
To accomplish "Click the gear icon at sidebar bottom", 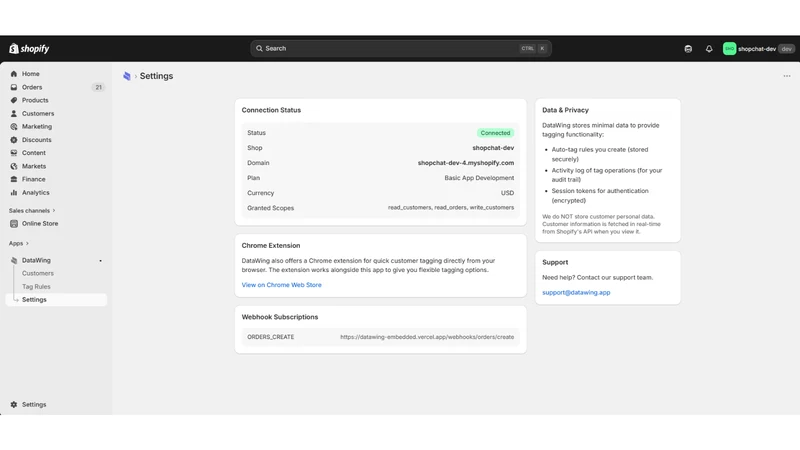I will [x=14, y=405].
